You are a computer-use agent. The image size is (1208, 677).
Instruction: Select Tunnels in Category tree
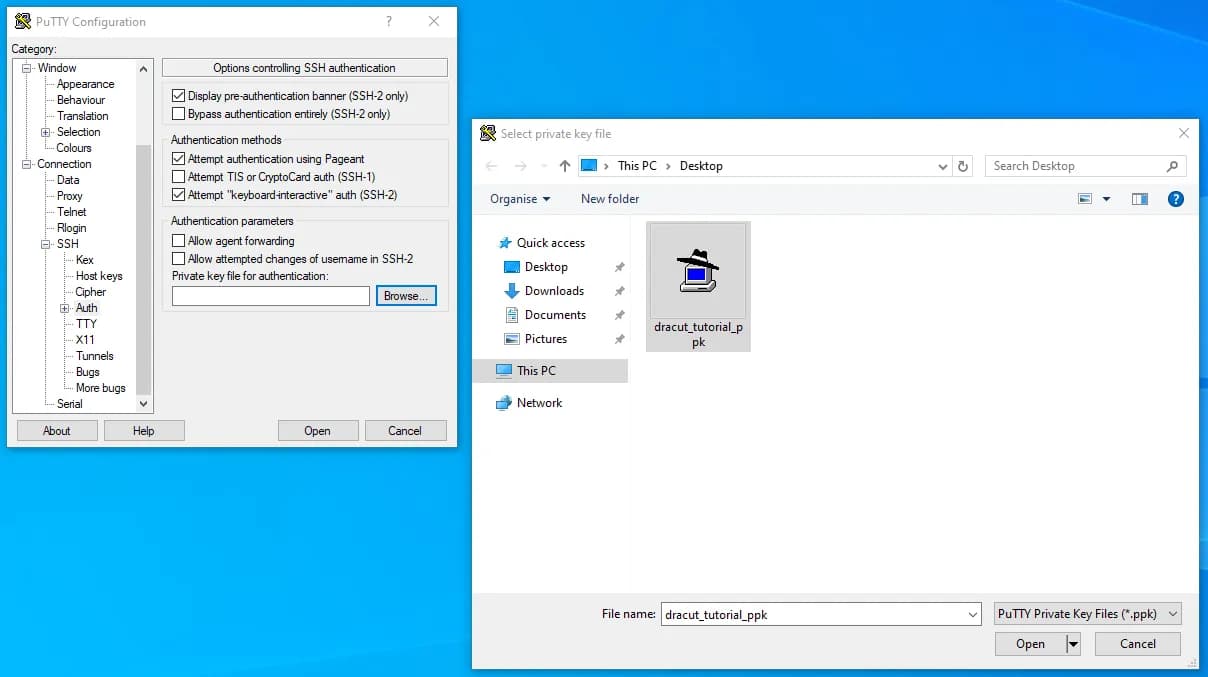tap(95, 356)
